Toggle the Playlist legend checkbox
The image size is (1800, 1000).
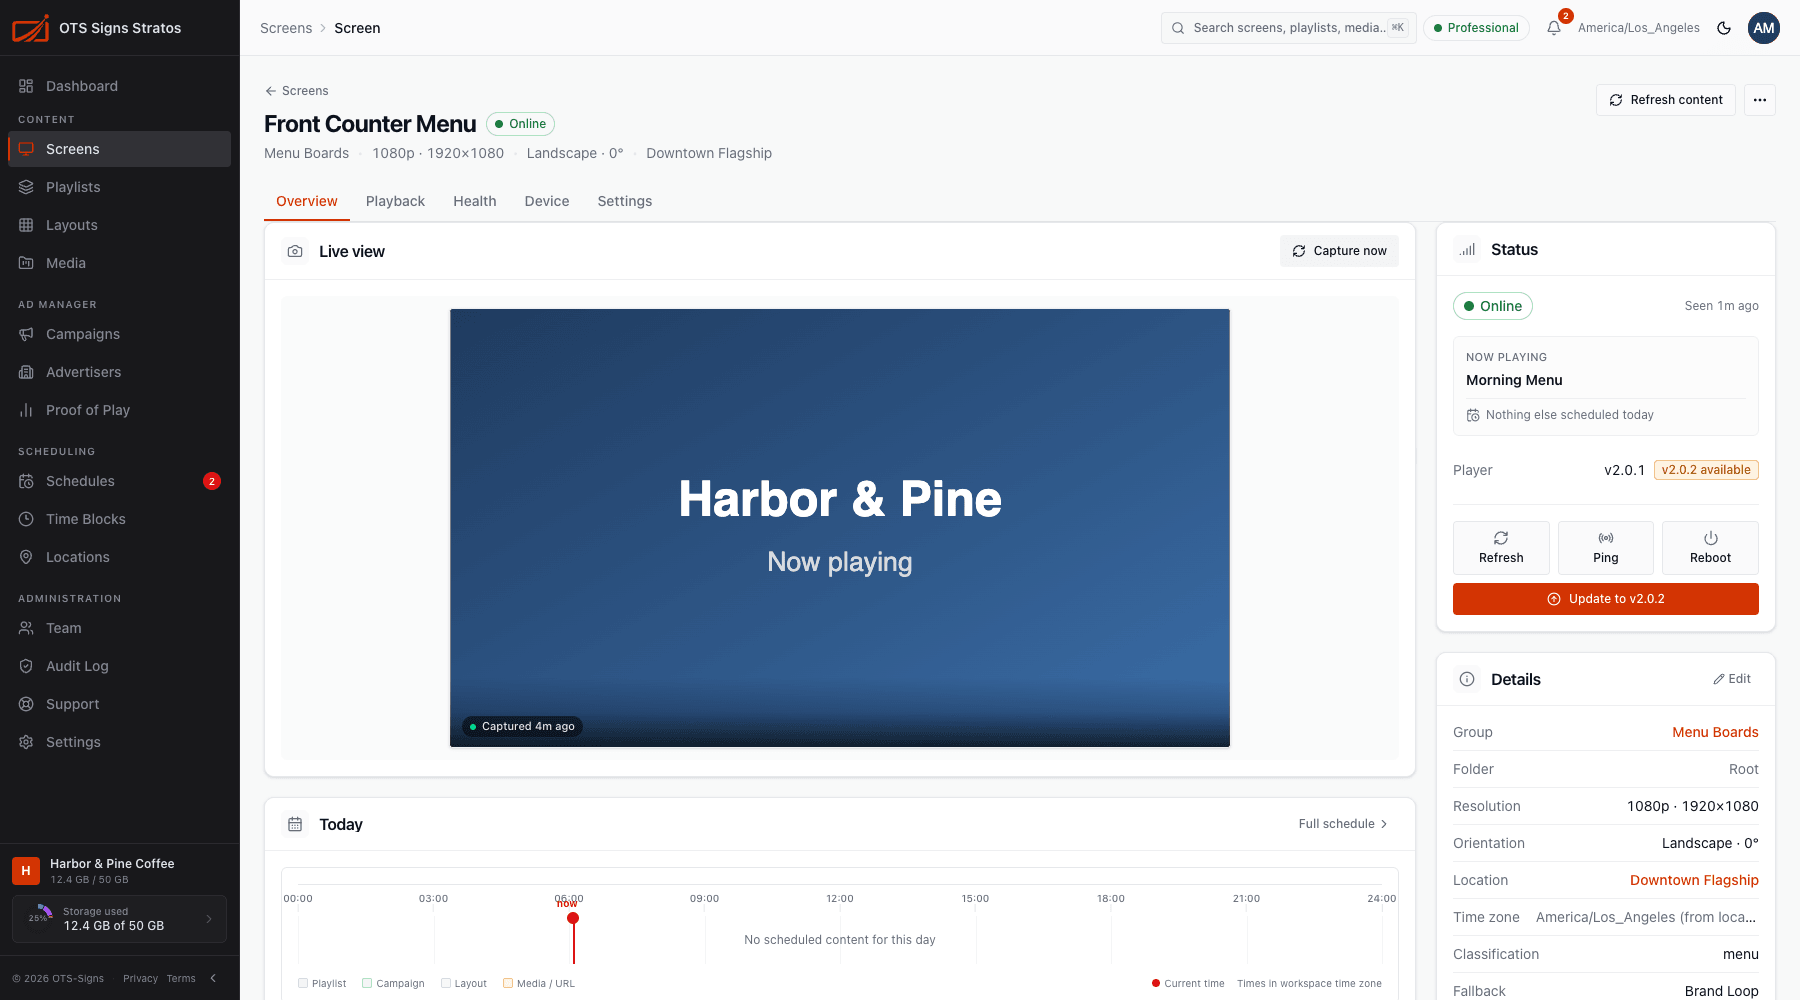click(303, 983)
